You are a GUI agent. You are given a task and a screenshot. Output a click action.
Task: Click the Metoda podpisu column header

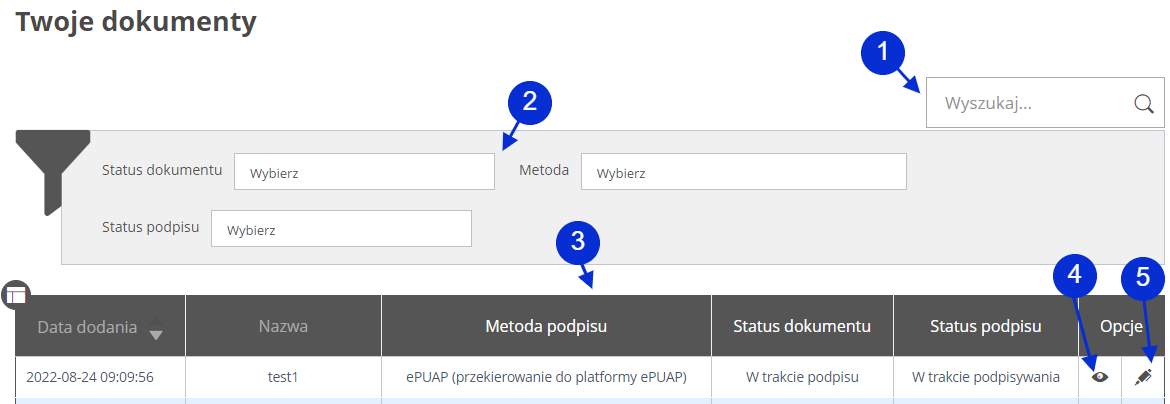(546, 326)
